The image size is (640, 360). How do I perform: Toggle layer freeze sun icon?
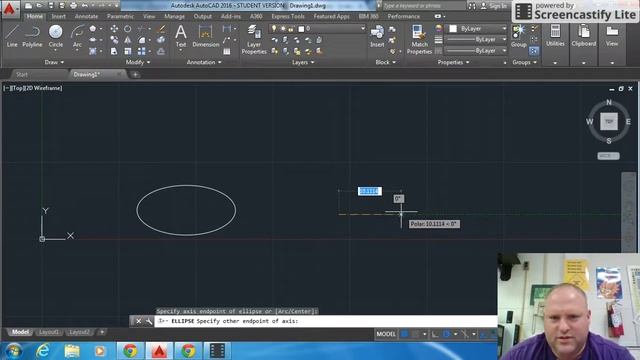click(x=282, y=29)
